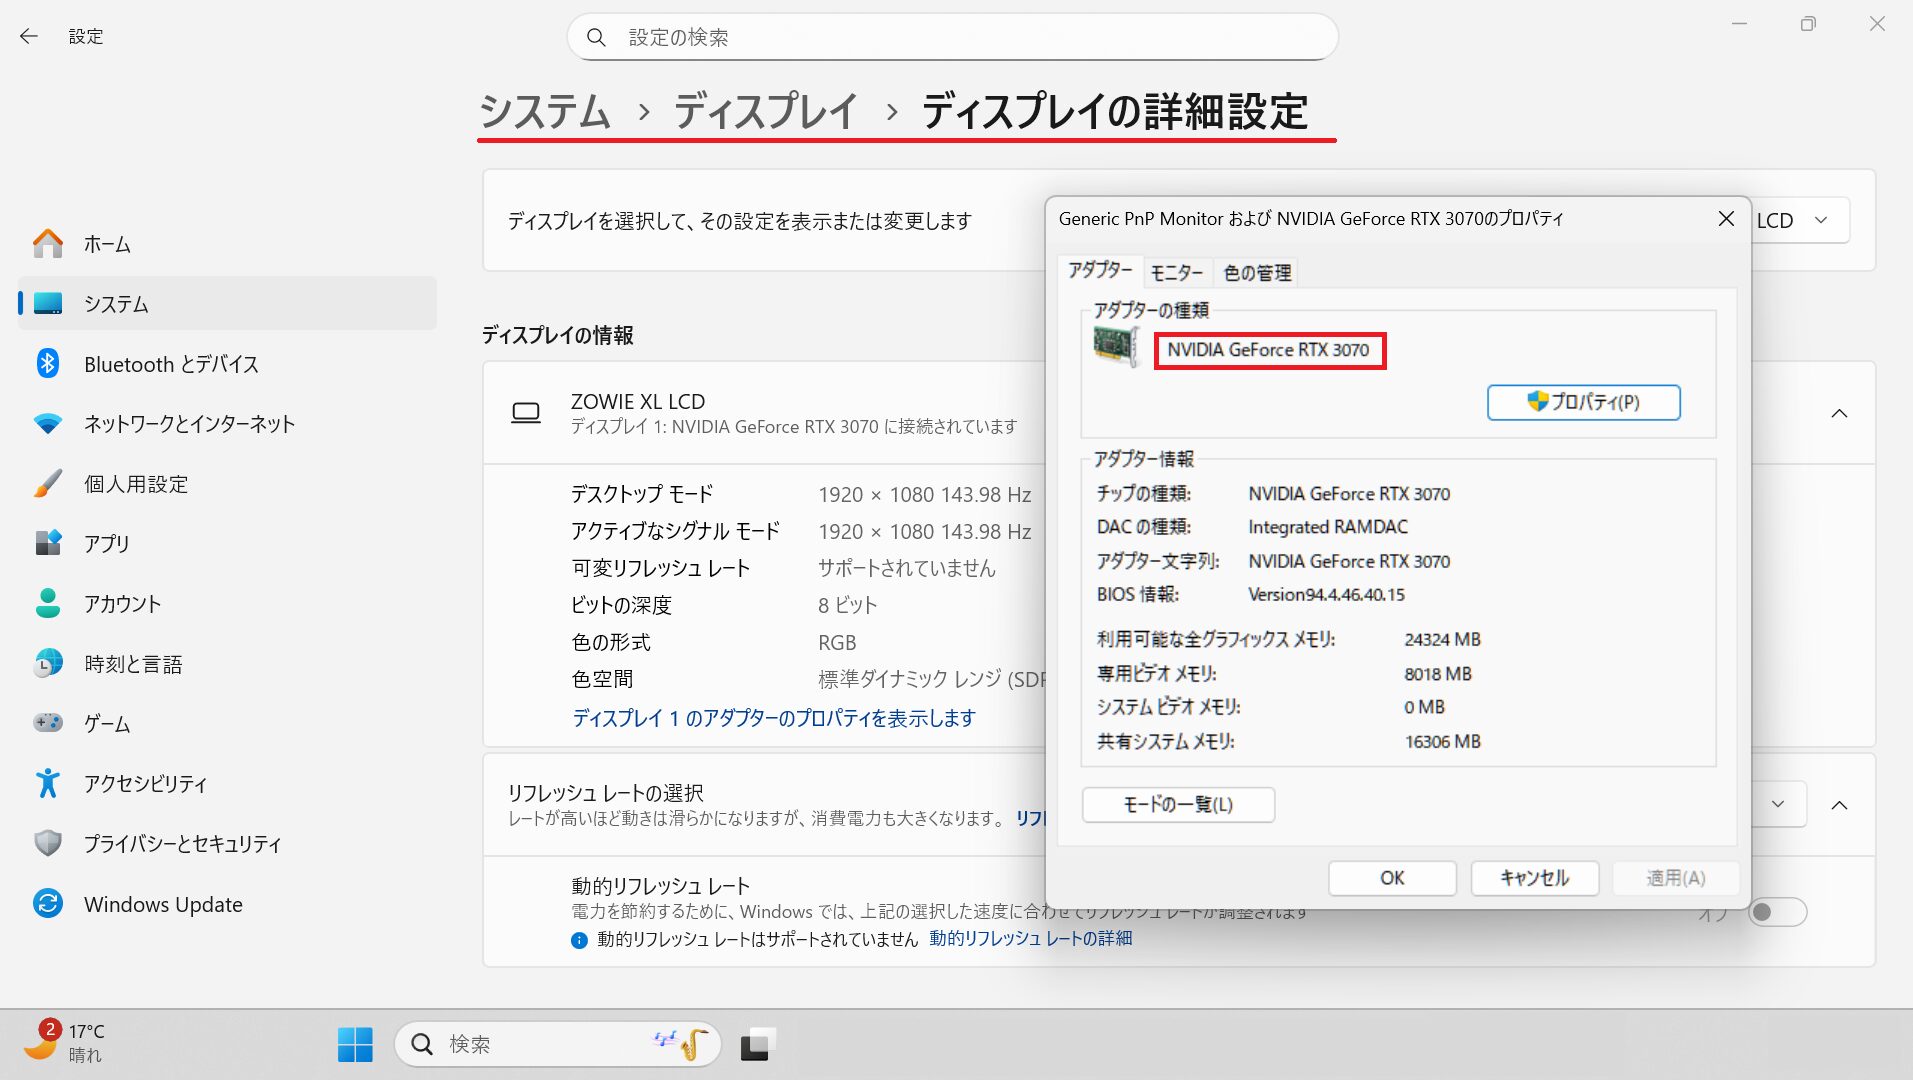Click the Home icon in the sidebar
This screenshot has height=1080, width=1913.
click(47, 244)
